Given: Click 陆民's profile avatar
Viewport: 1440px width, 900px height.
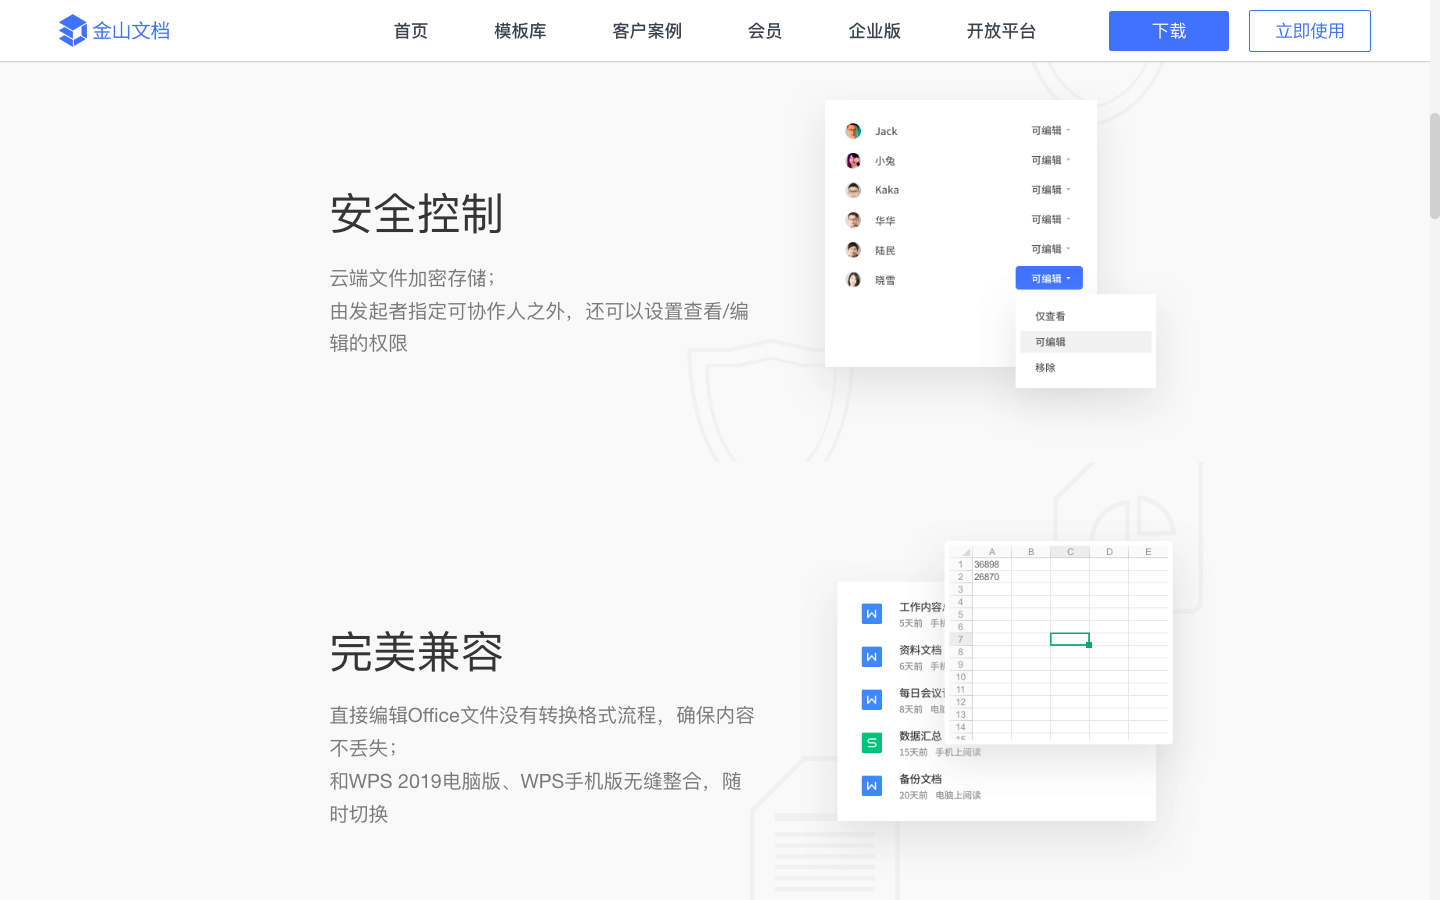Looking at the screenshot, I should [853, 249].
